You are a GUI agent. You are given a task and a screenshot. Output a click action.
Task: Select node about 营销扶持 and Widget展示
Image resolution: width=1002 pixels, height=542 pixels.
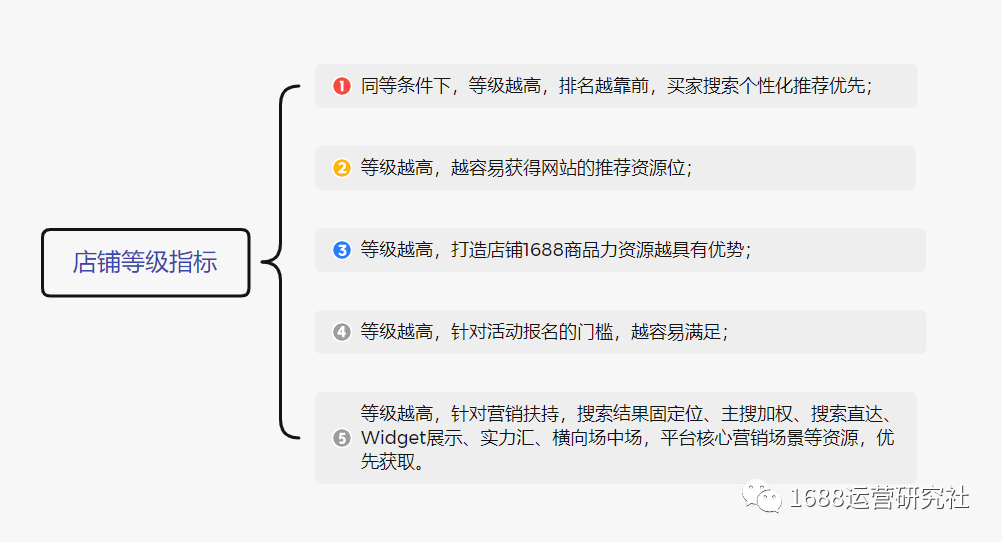pos(616,438)
